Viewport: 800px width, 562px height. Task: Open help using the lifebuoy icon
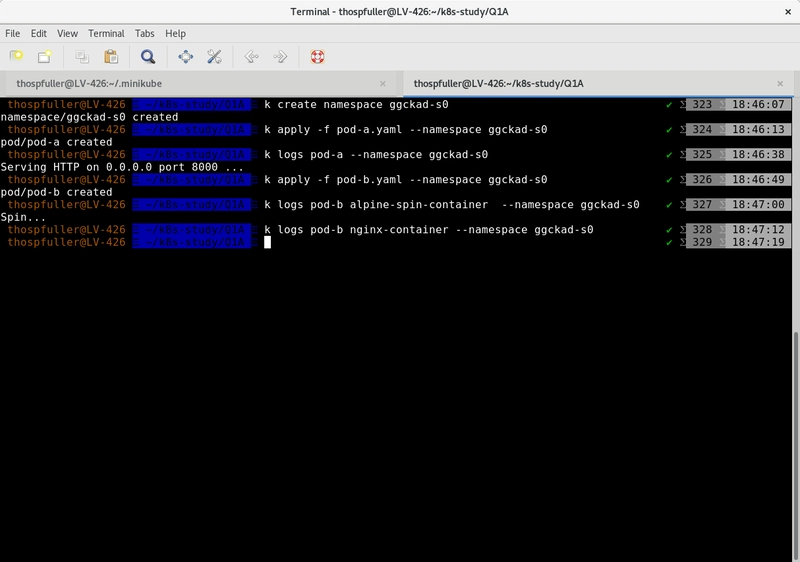[x=317, y=57]
